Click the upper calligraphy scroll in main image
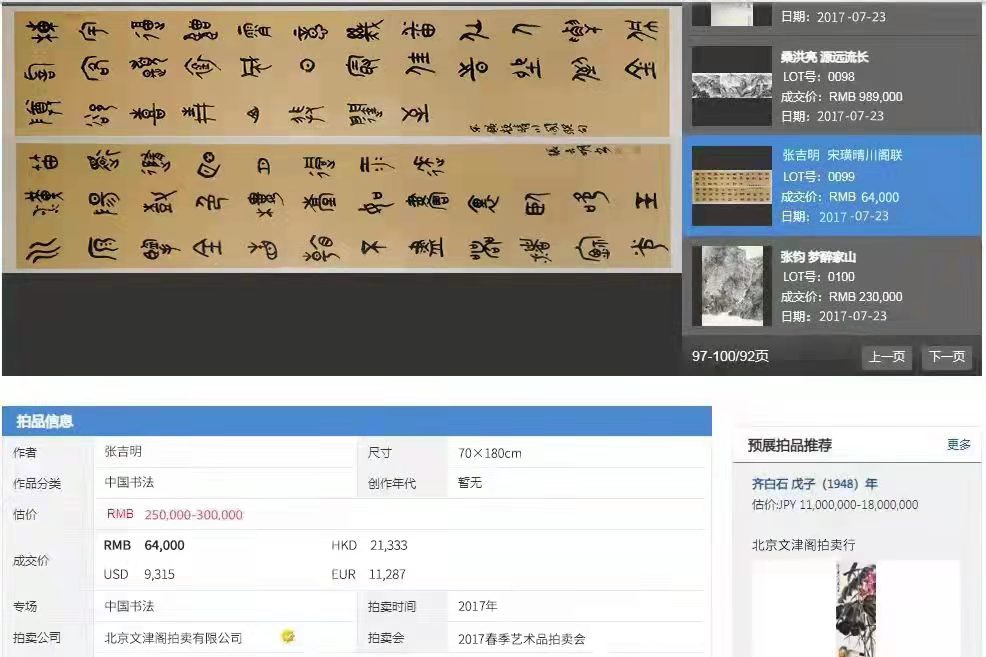This screenshot has width=986, height=657. (340, 72)
